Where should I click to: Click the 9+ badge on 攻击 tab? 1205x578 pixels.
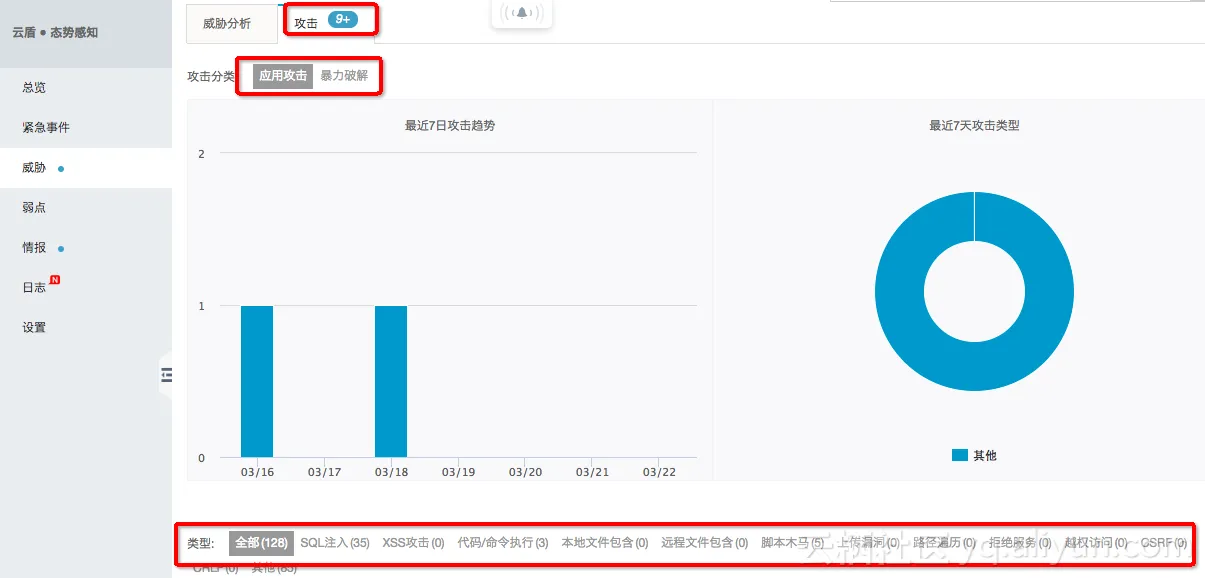(x=343, y=19)
